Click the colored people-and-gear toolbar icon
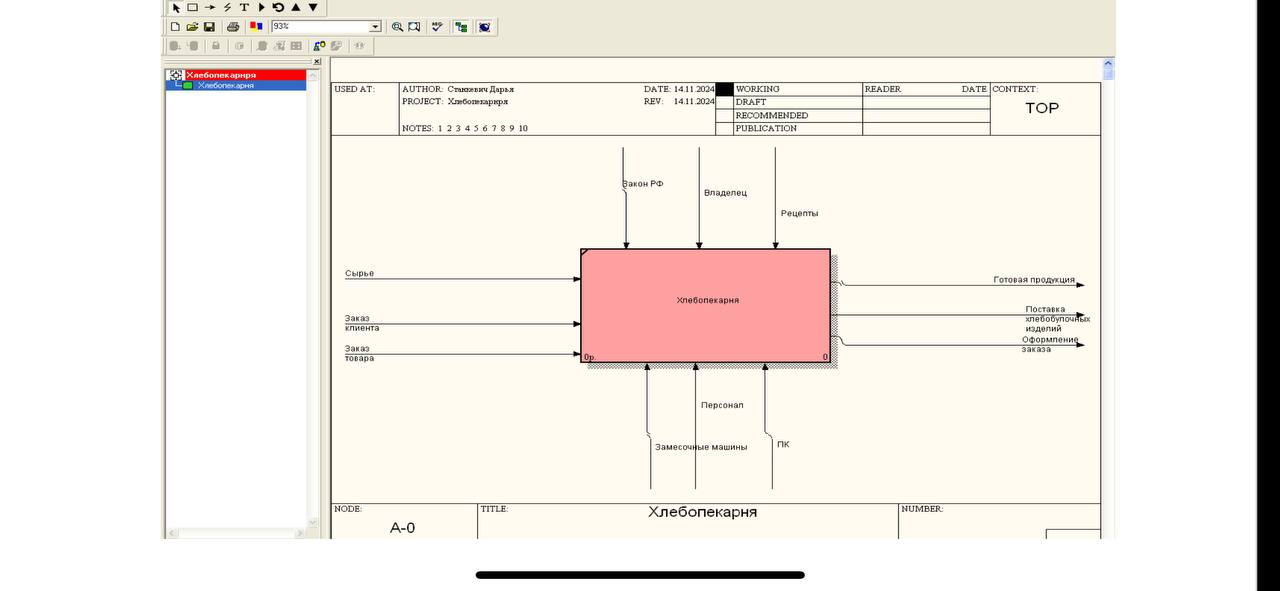 click(x=319, y=46)
